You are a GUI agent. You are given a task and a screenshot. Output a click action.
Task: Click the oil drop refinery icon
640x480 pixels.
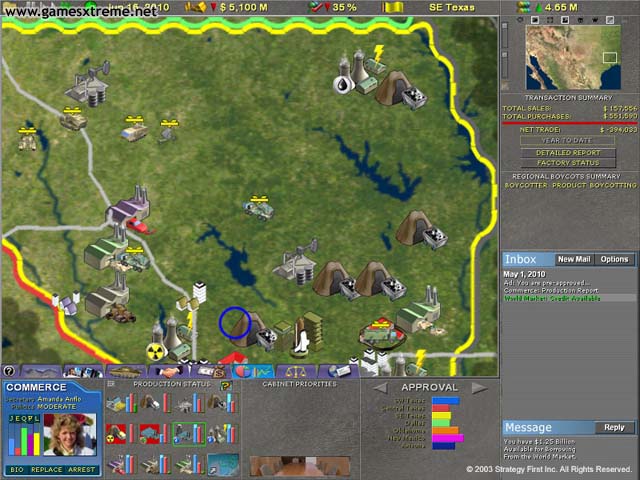pos(343,85)
